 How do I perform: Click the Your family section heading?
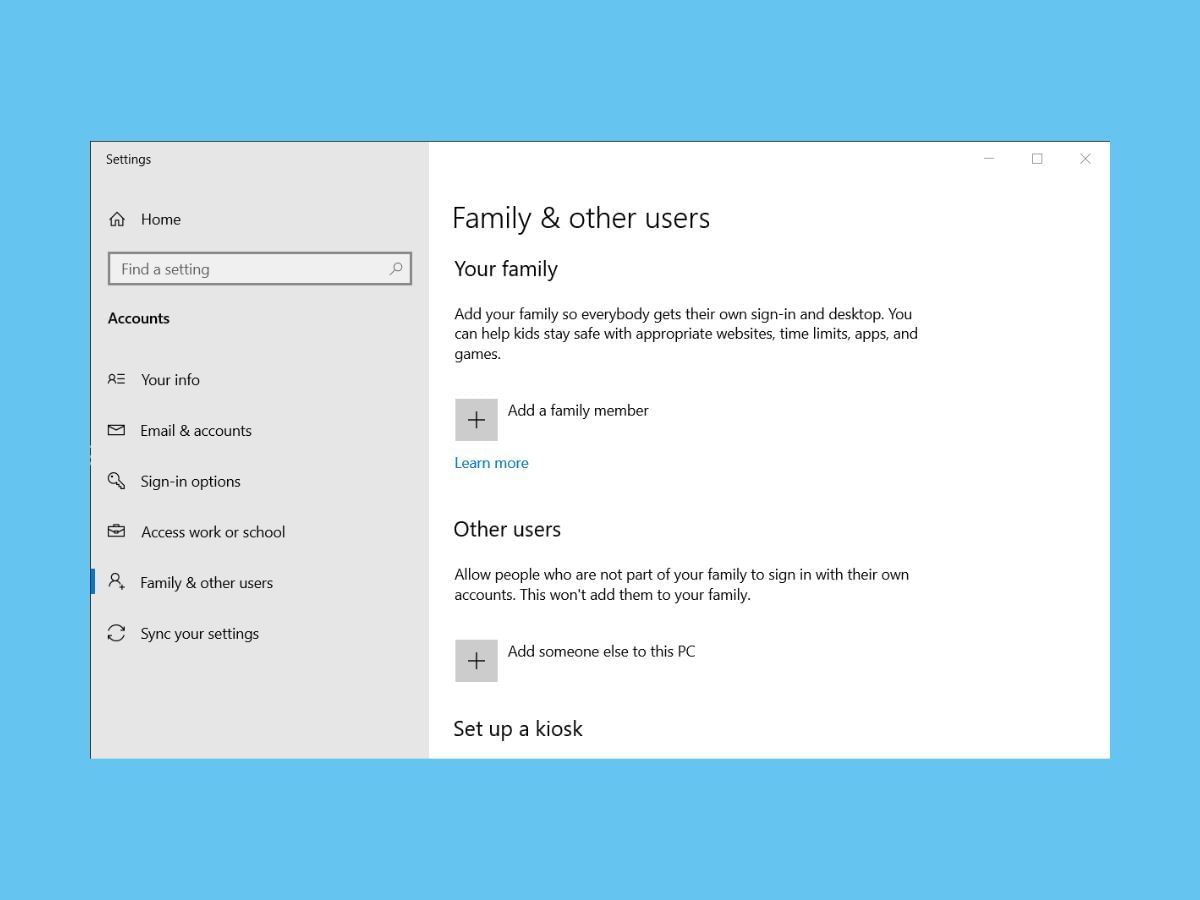(x=506, y=268)
